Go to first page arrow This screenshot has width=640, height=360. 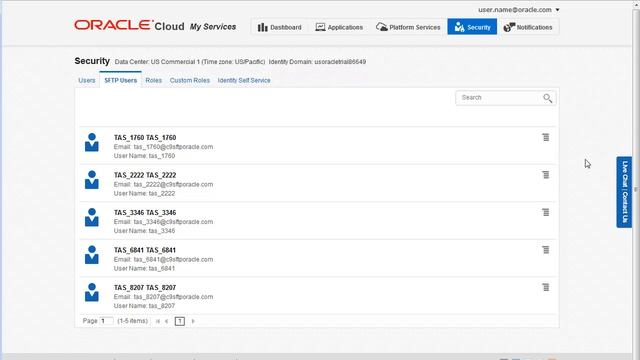tap(158, 321)
